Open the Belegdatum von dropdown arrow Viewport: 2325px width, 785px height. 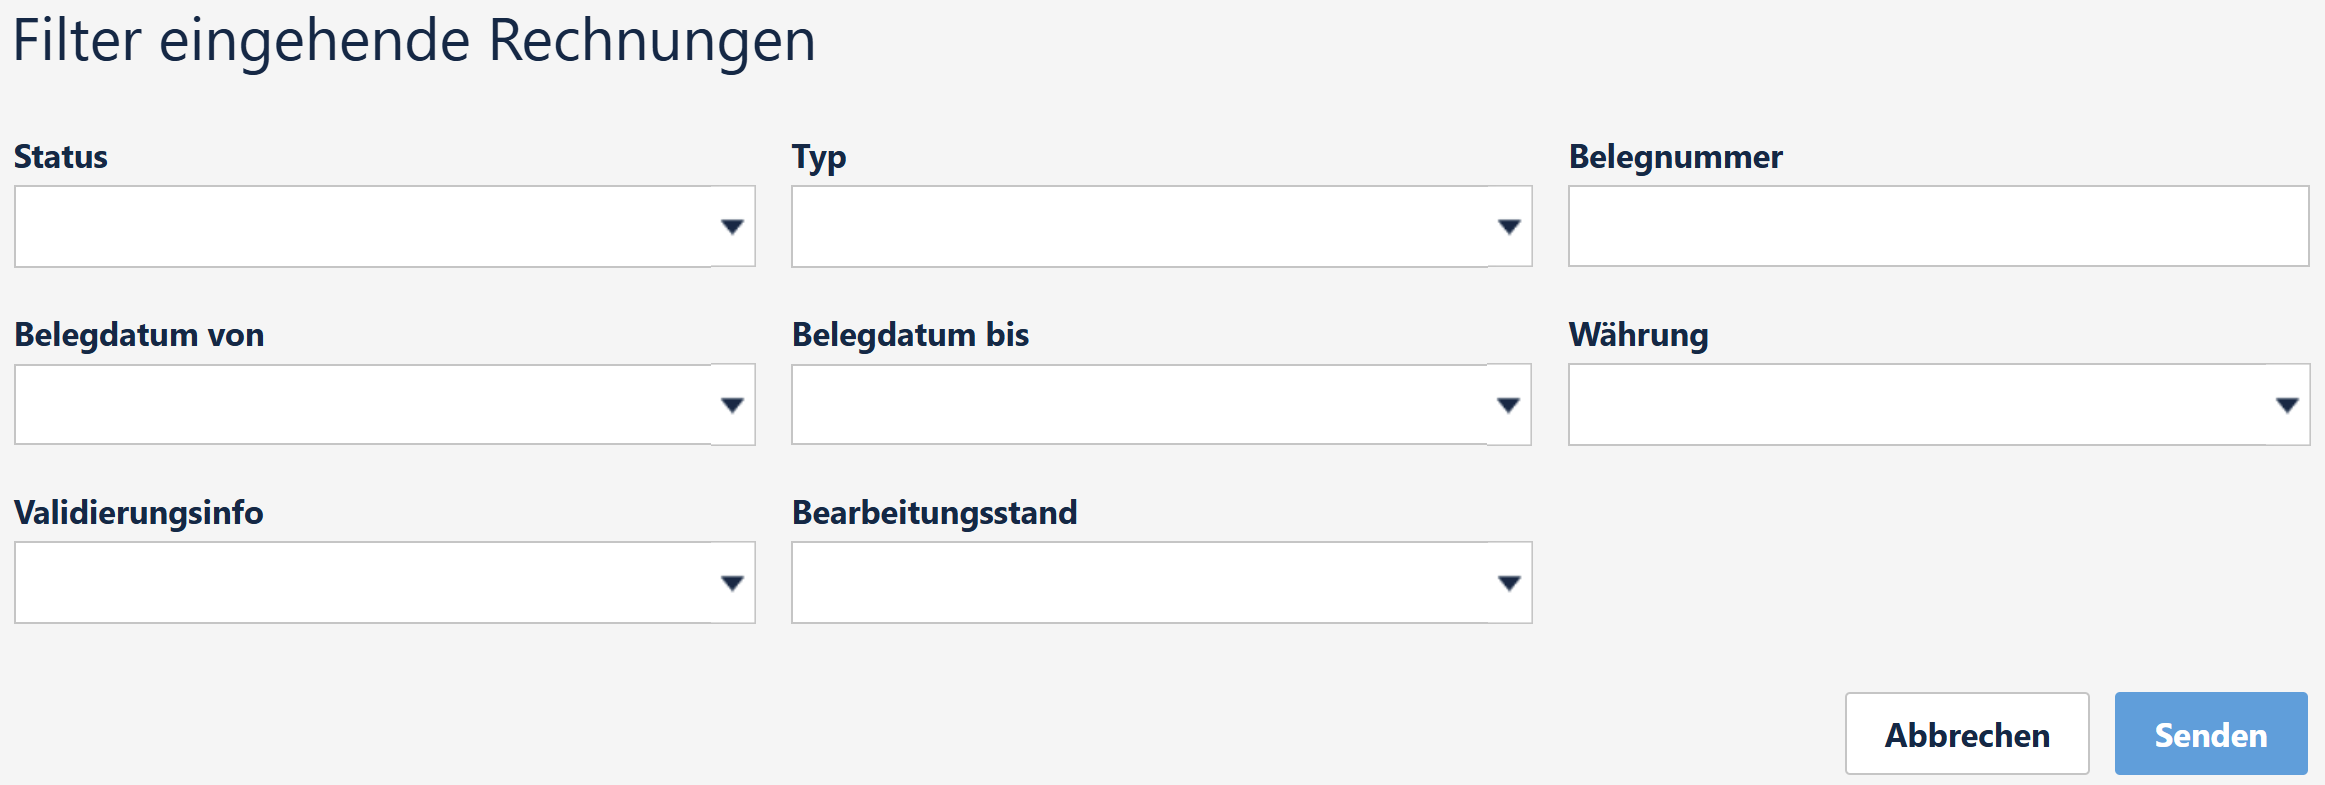[x=732, y=405]
